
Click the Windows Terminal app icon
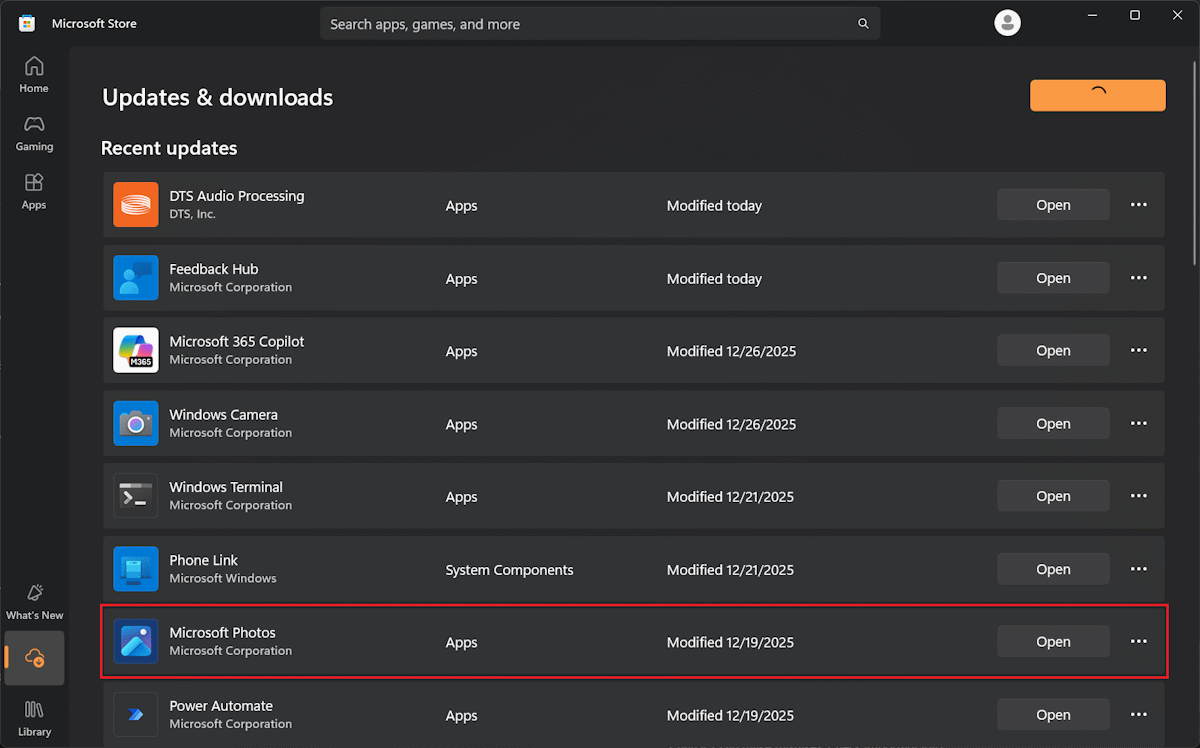point(136,496)
